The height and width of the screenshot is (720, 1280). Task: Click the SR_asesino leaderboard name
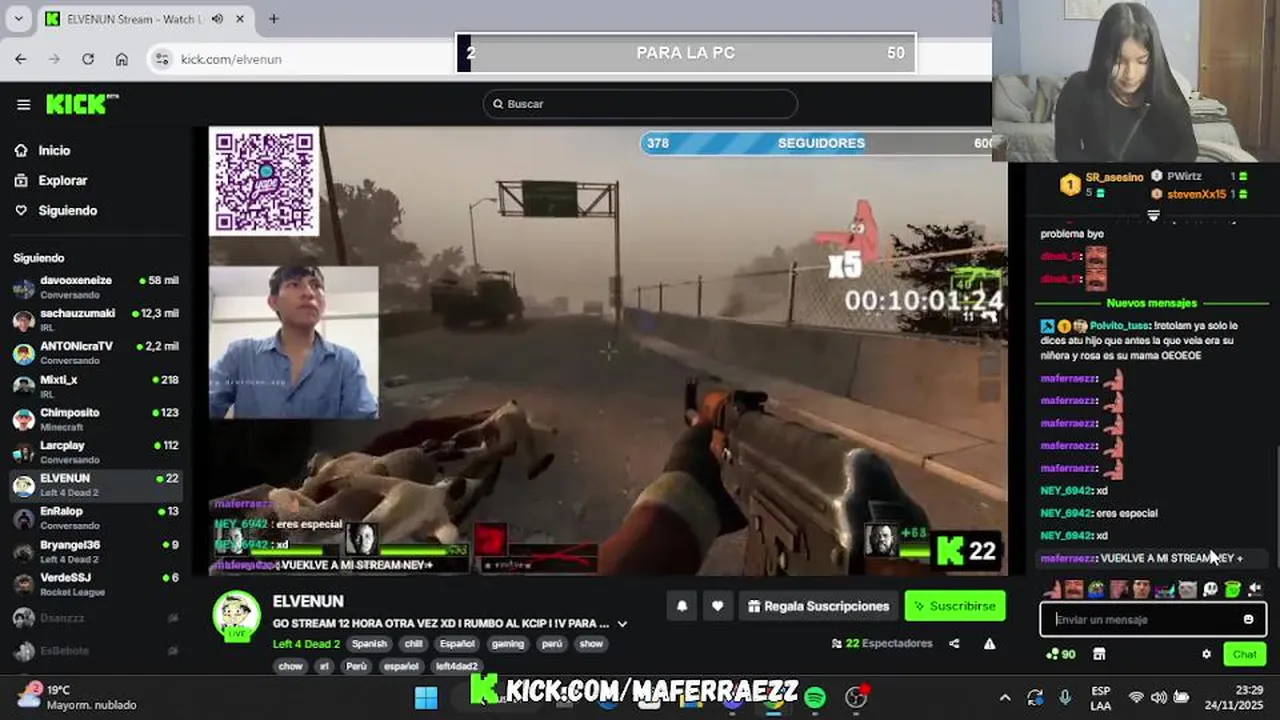tap(1114, 177)
